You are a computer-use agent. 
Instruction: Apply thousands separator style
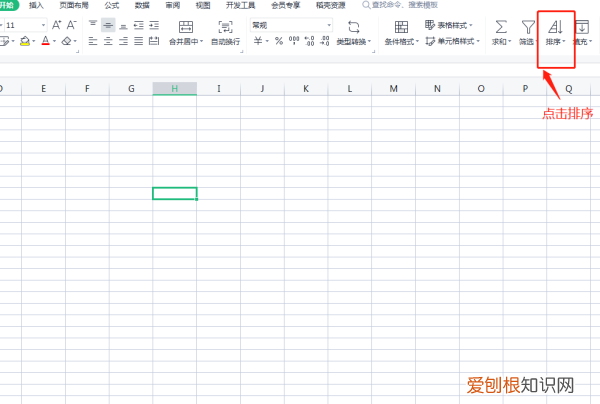pos(294,41)
